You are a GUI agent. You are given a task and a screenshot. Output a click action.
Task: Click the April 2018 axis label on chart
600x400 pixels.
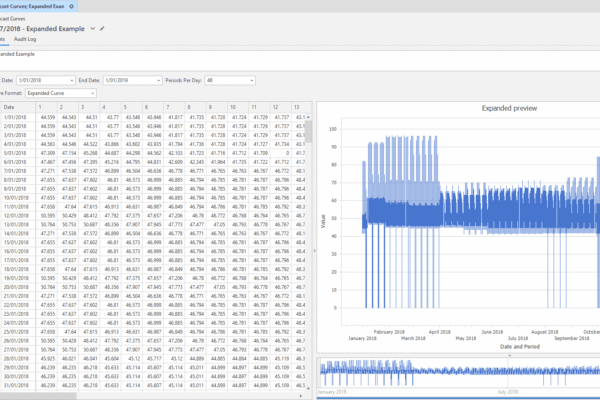point(440,332)
